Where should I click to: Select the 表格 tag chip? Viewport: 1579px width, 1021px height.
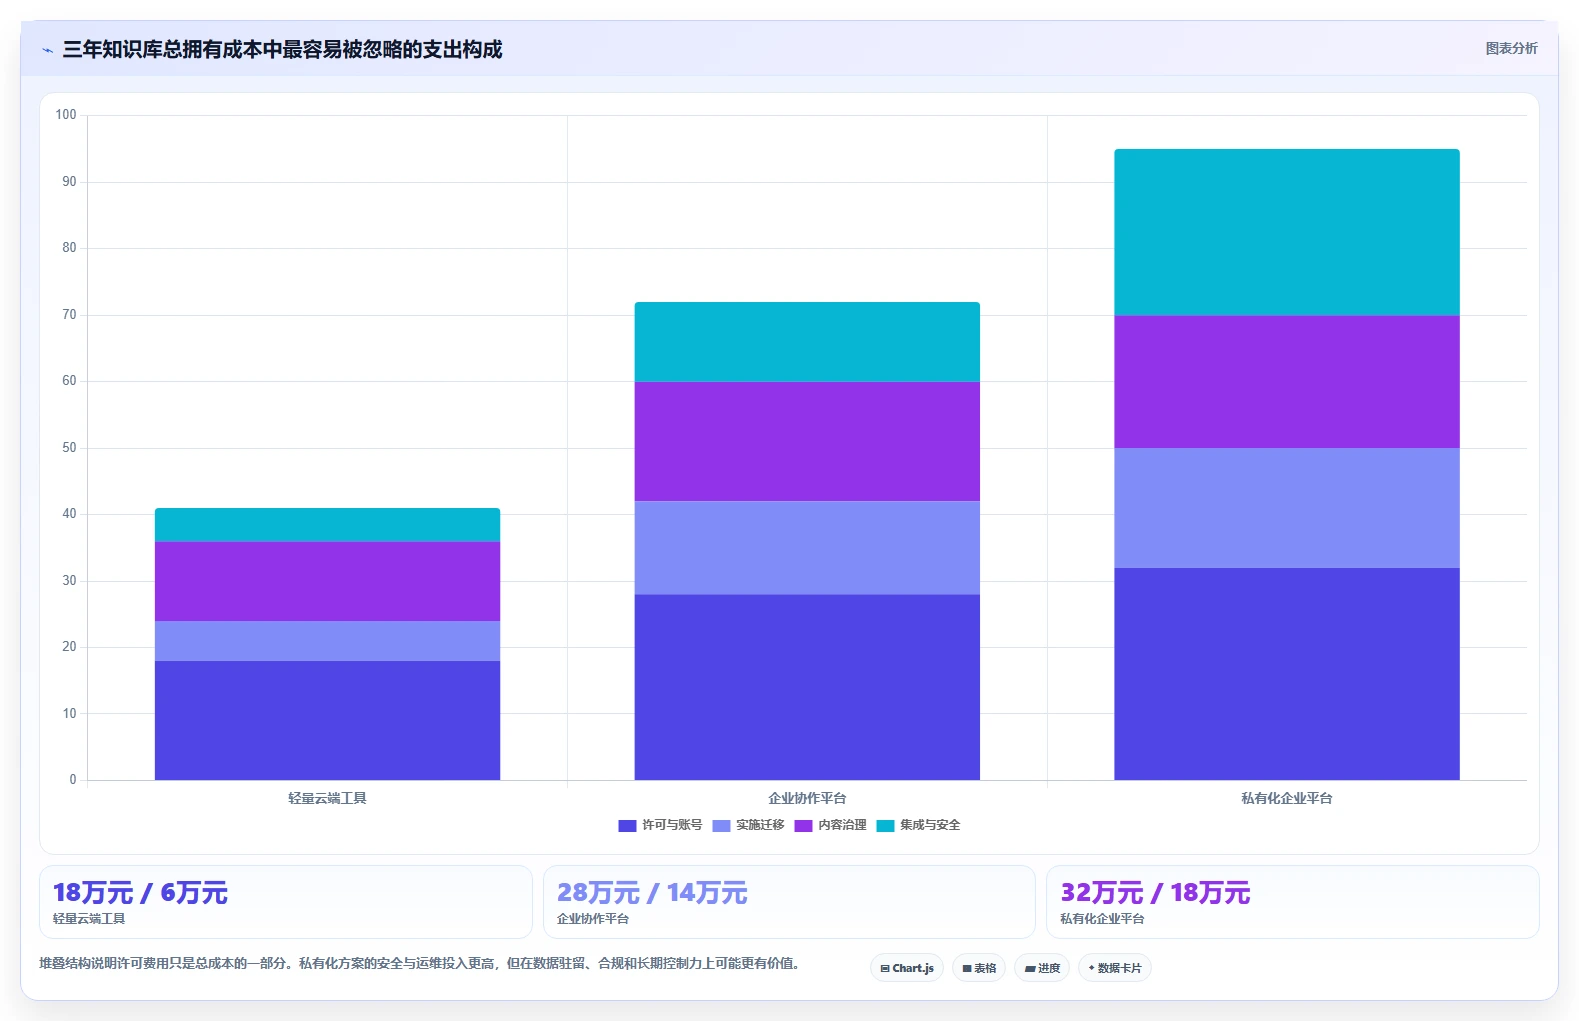point(979,968)
